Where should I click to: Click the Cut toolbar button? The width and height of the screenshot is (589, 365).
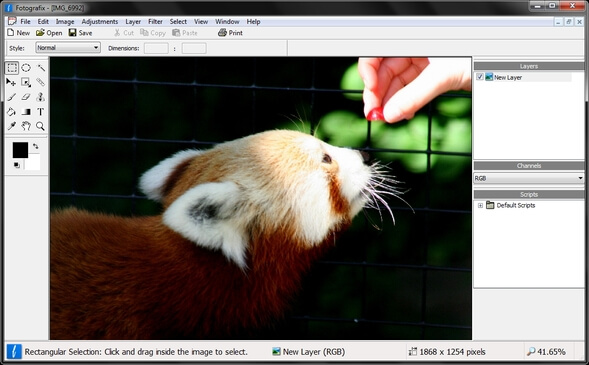tap(124, 33)
